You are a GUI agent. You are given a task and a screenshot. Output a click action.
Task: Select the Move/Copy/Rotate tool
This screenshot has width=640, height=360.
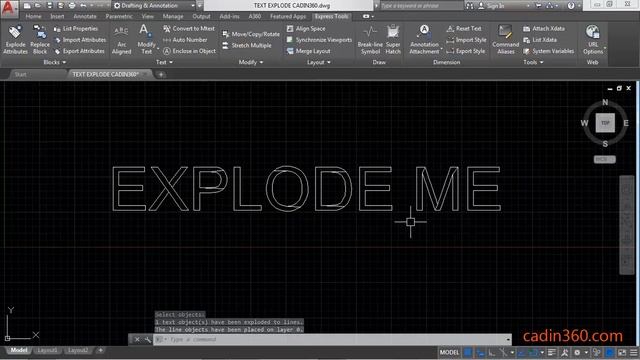tap(251, 34)
